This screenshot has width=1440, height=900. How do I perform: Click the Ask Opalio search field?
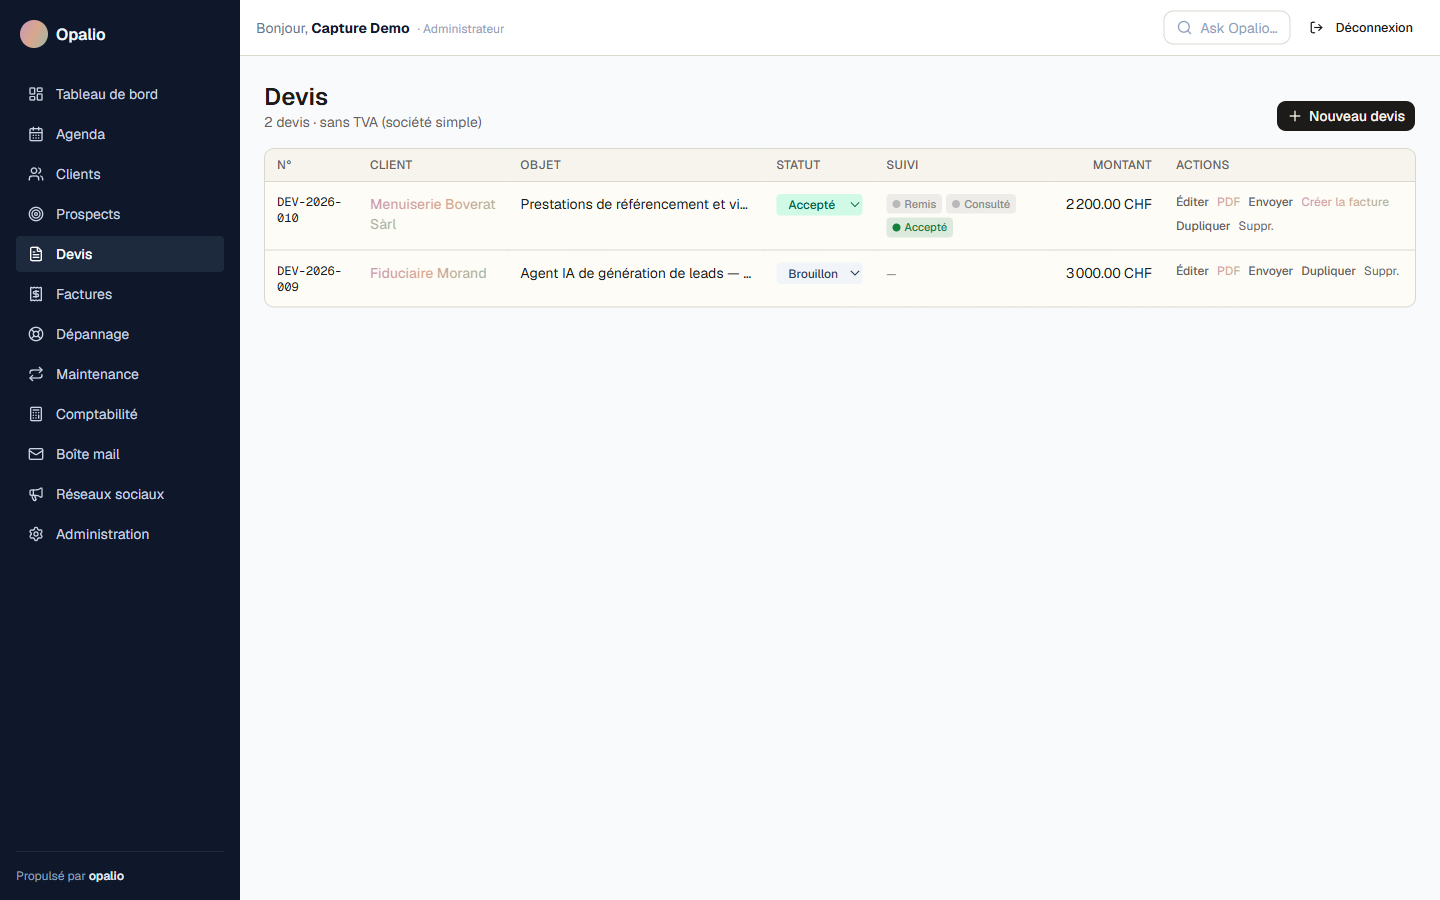click(1227, 28)
